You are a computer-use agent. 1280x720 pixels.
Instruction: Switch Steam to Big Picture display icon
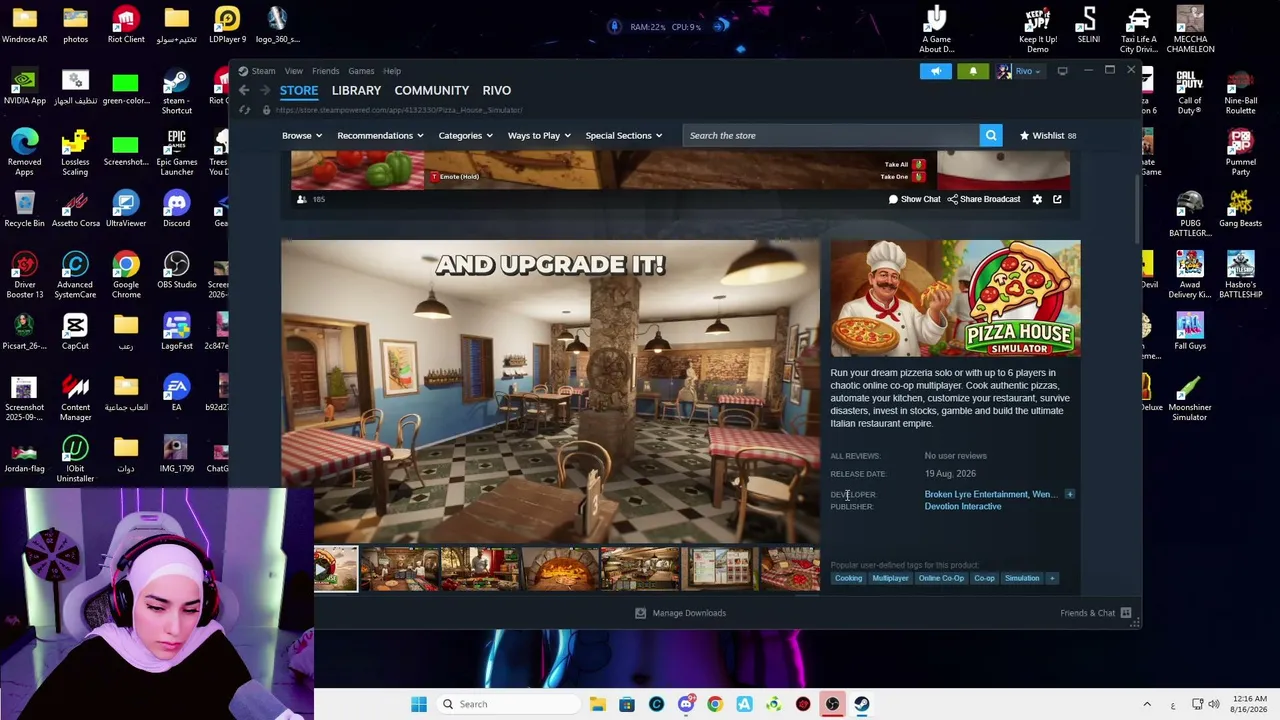point(1063,71)
